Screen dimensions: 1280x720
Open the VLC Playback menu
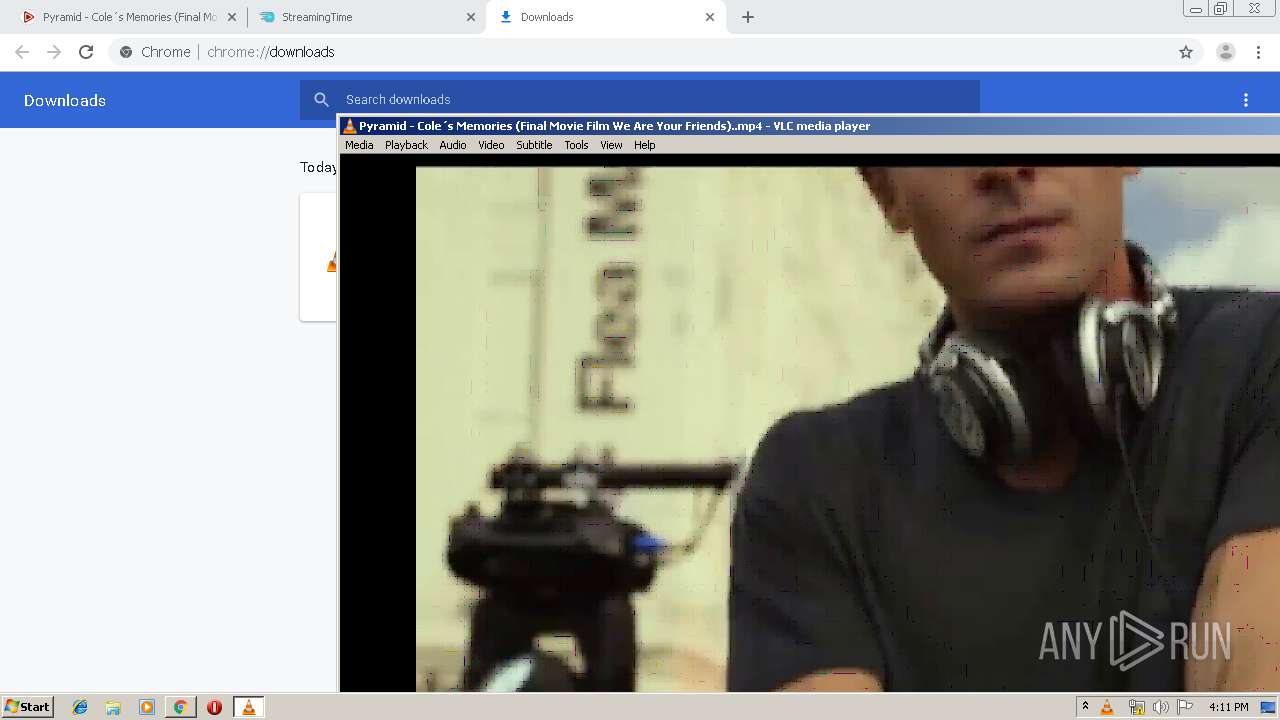click(x=406, y=145)
